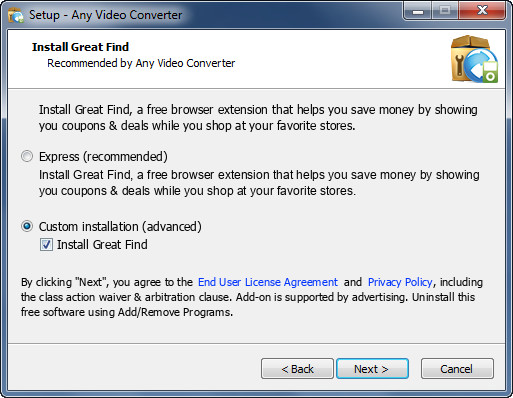Close the setup window with the X
The height and width of the screenshot is (398, 513).
(482, 12)
